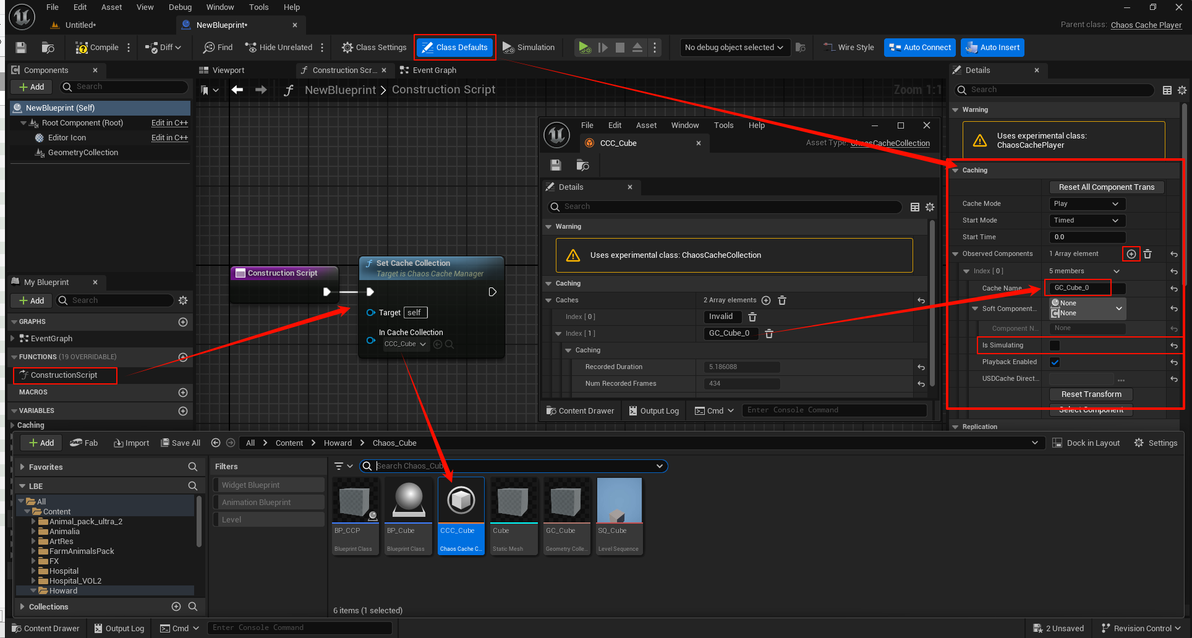Add a new component with Add button

pyautogui.click(x=31, y=87)
